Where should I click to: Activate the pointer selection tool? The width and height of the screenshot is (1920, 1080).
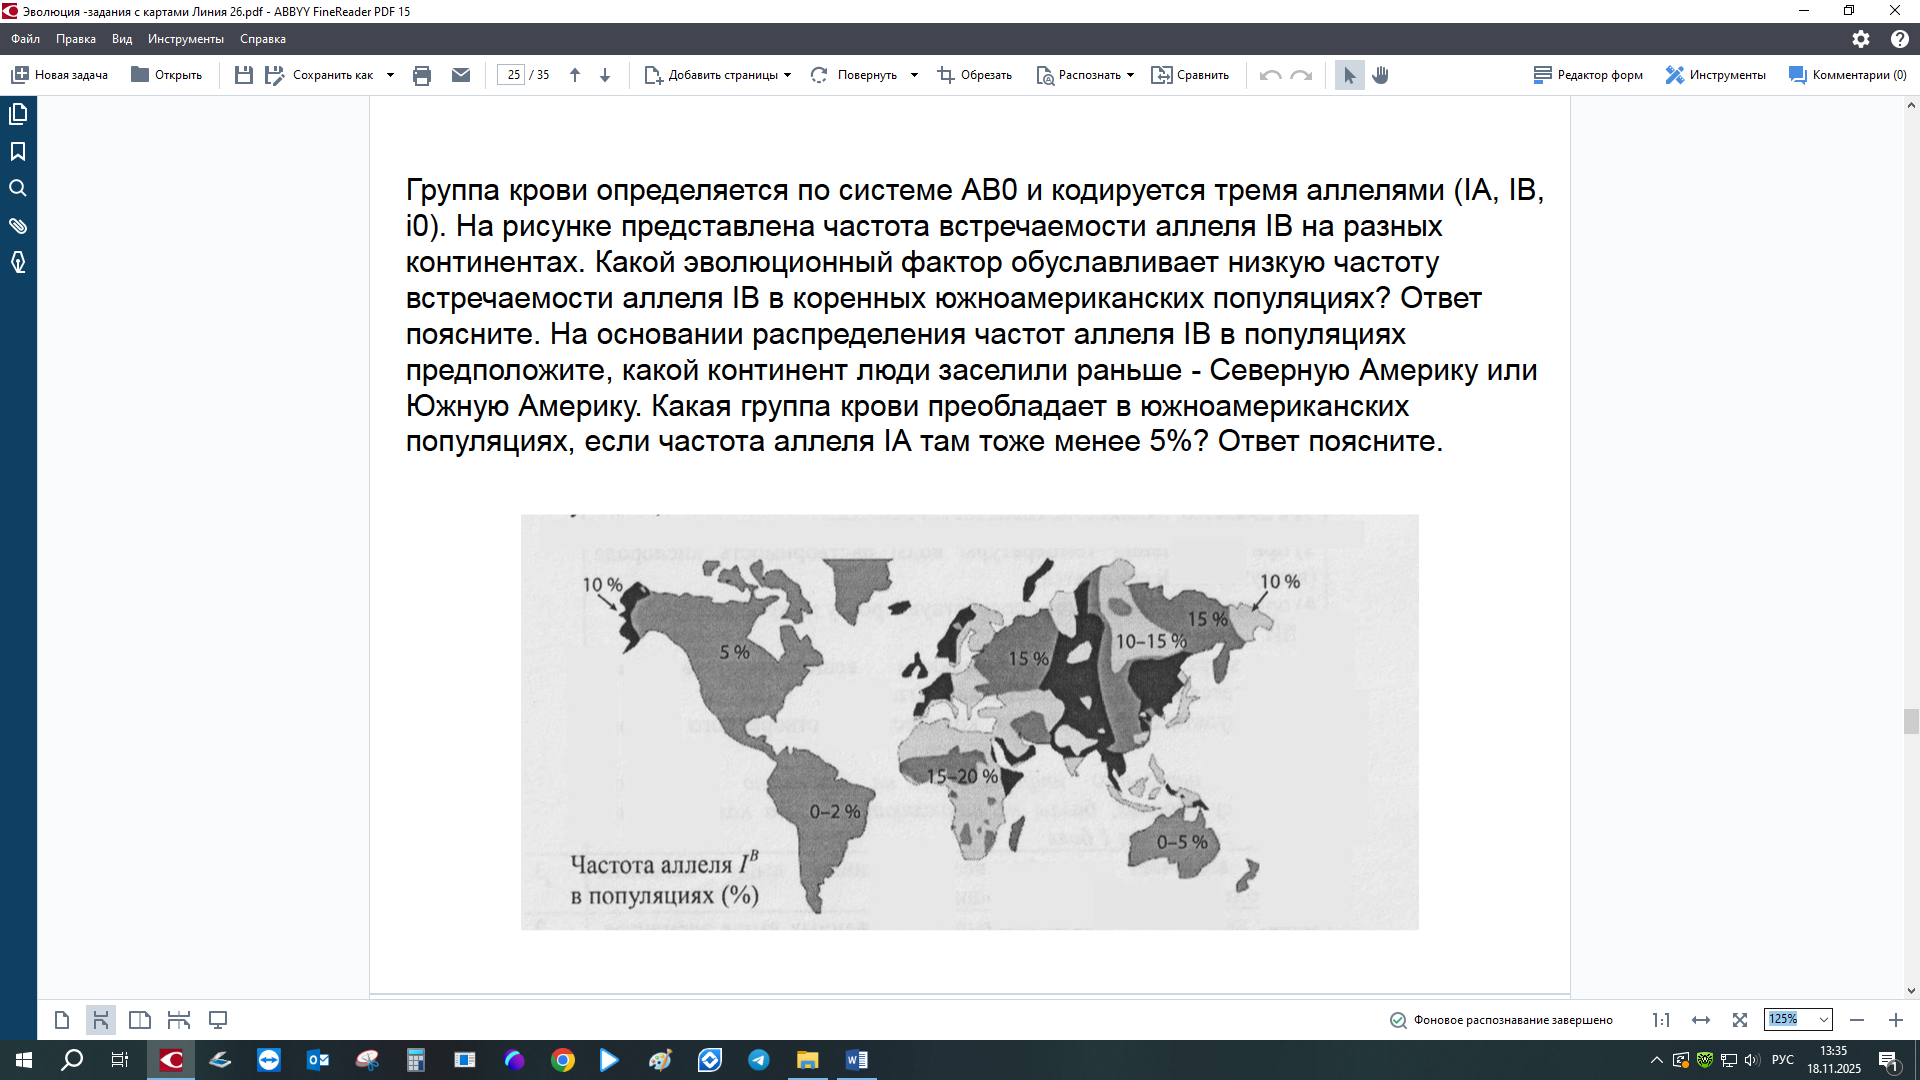(1349, 75)
